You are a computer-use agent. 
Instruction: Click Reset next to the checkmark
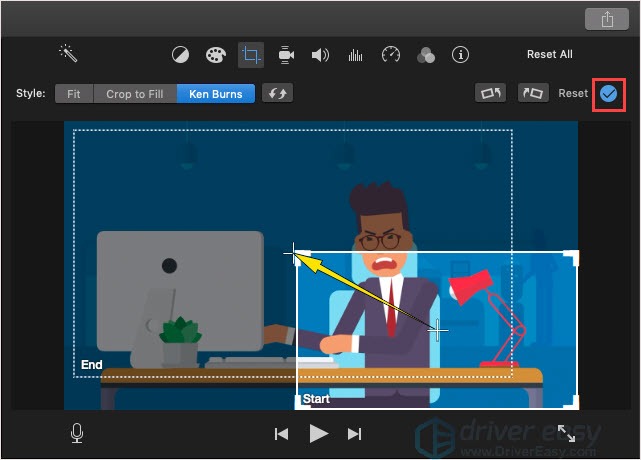click(x=573, y=93)
